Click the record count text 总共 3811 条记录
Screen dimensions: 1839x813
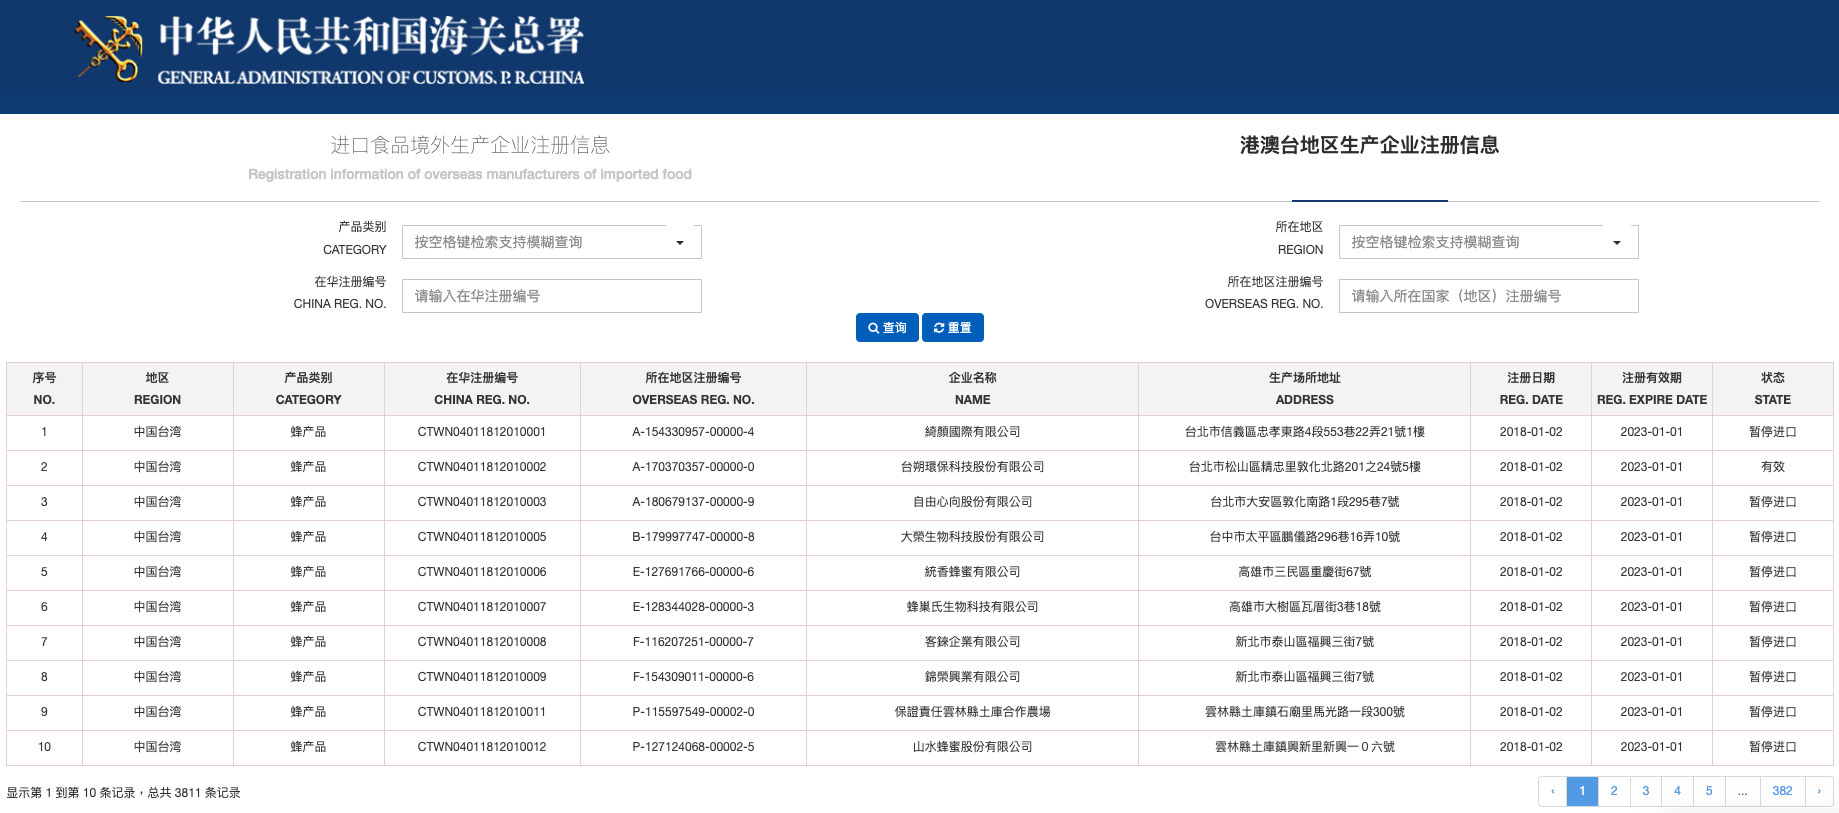coord(194,793)
